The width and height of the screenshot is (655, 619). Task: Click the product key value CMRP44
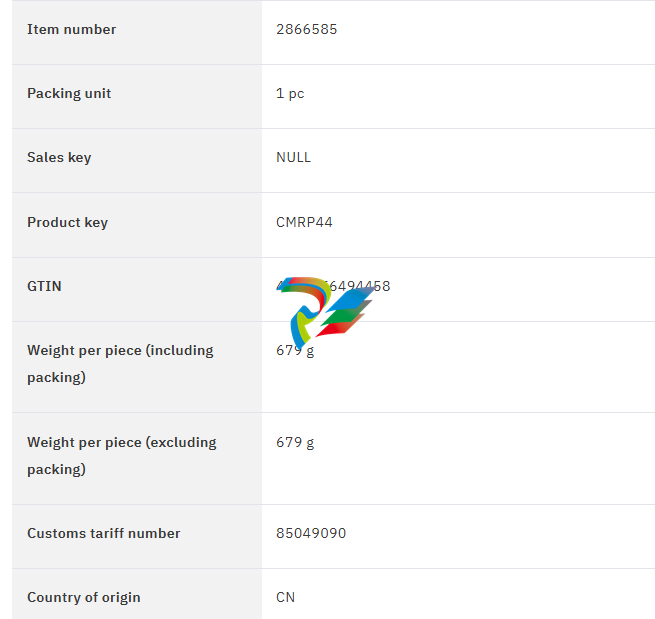pyautogui.click(x=304, y=222)
